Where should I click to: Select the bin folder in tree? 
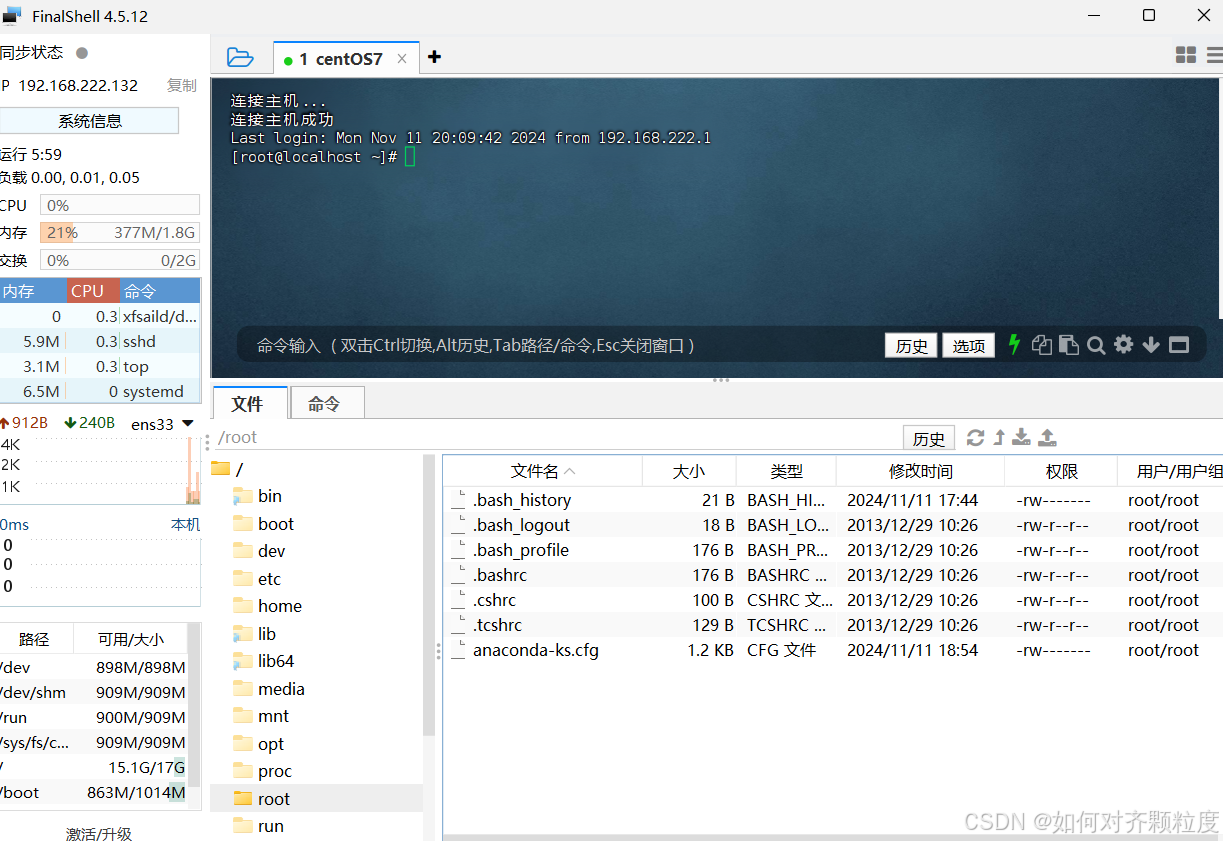pos(258,496)
